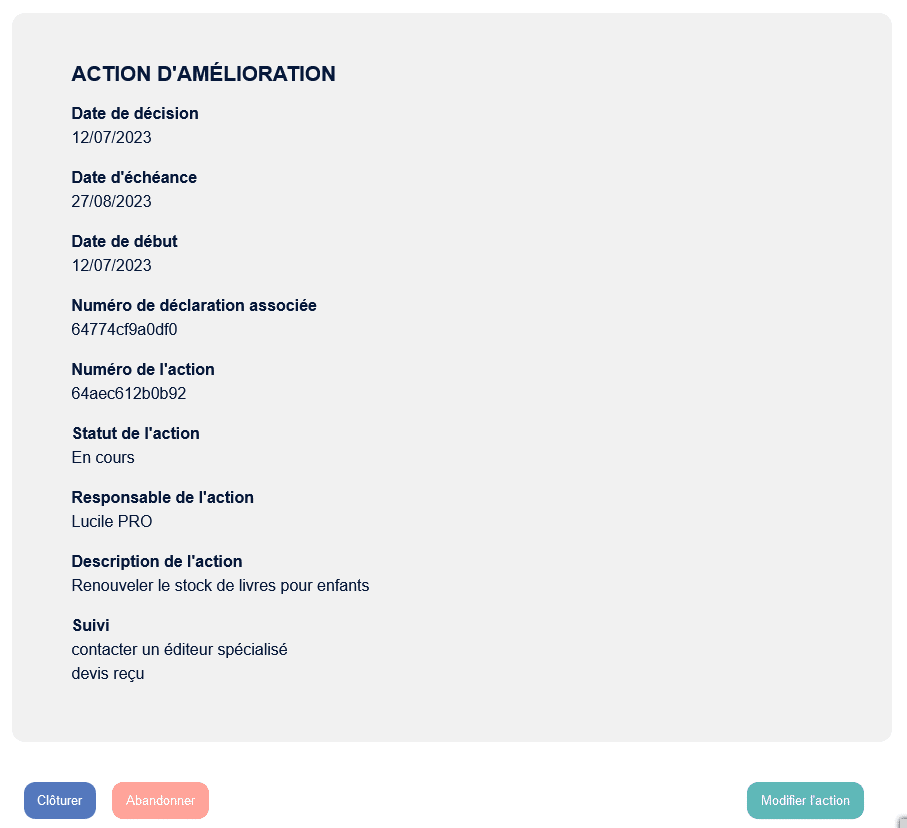The image size is (907, 828).
Task: Click the Description de l'action label
Action: [157, 561]
